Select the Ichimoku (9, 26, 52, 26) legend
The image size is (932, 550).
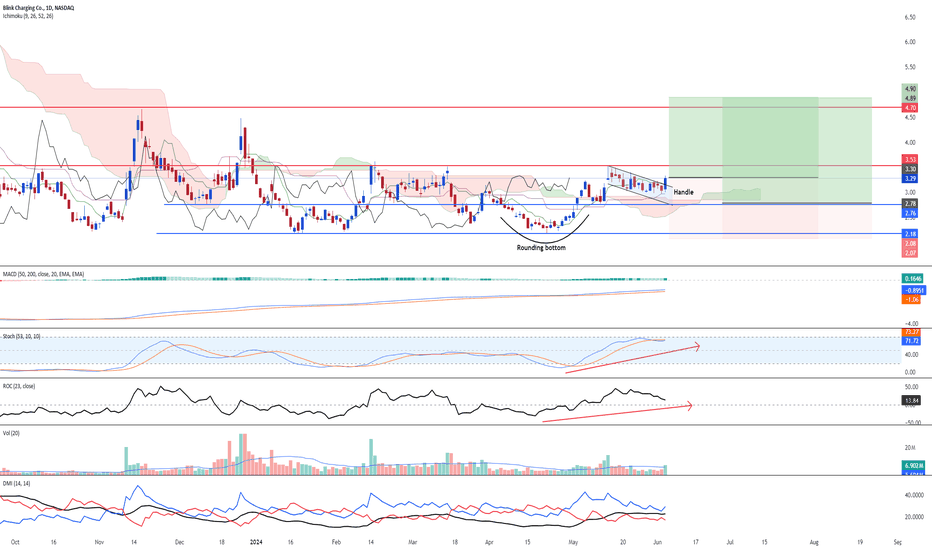coord(27,16)
